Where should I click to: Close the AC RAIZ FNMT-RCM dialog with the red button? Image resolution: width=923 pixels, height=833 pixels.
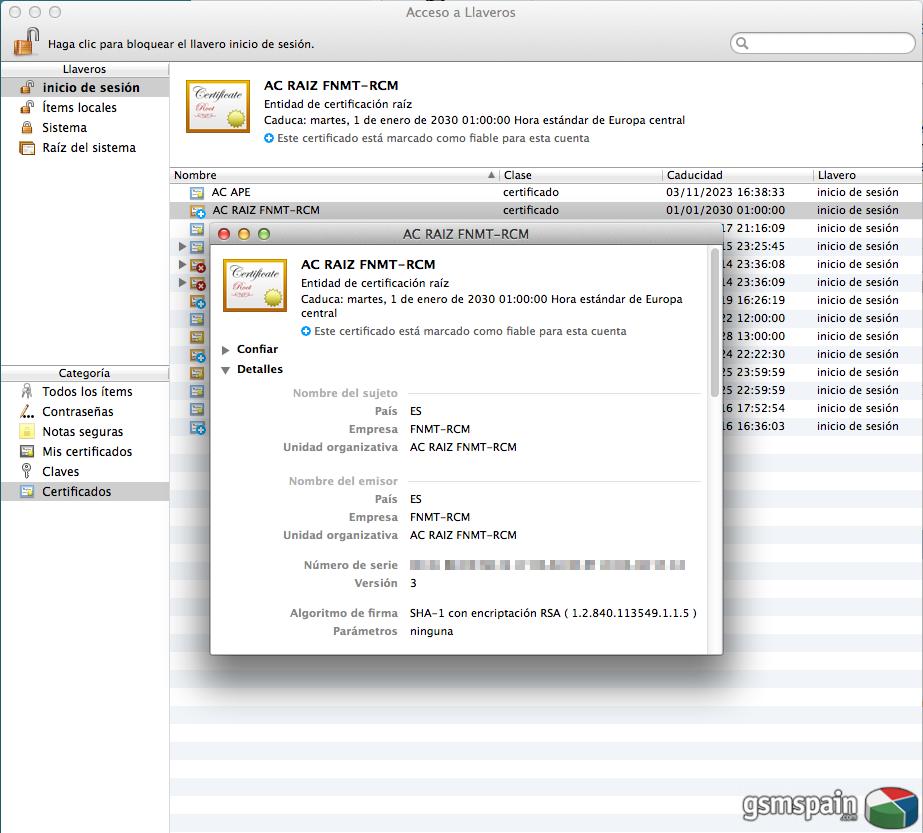[224, 234]
